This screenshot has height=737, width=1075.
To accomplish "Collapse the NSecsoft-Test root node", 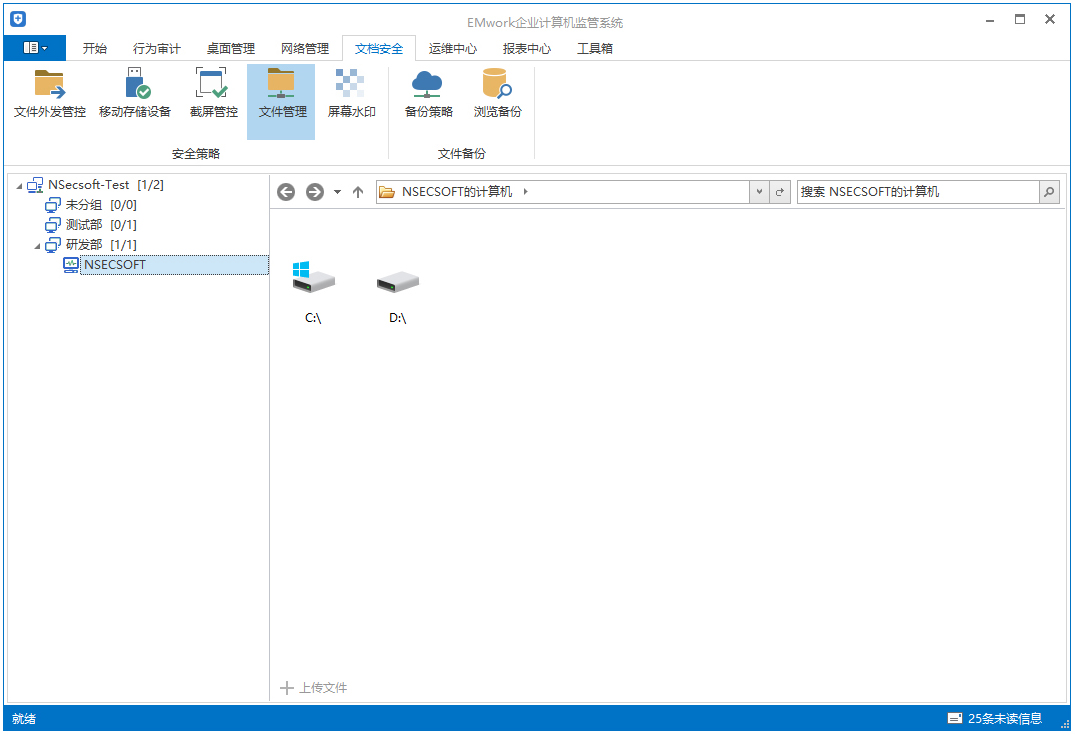I will point(19,186).
